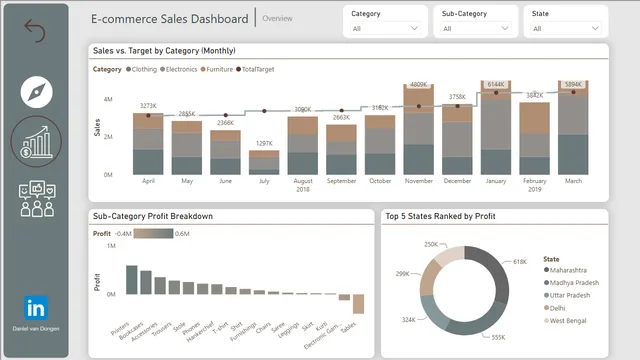This screenshot has height=360, width=640.
Task: Click the Accessories profit bar
Action: 160,286
